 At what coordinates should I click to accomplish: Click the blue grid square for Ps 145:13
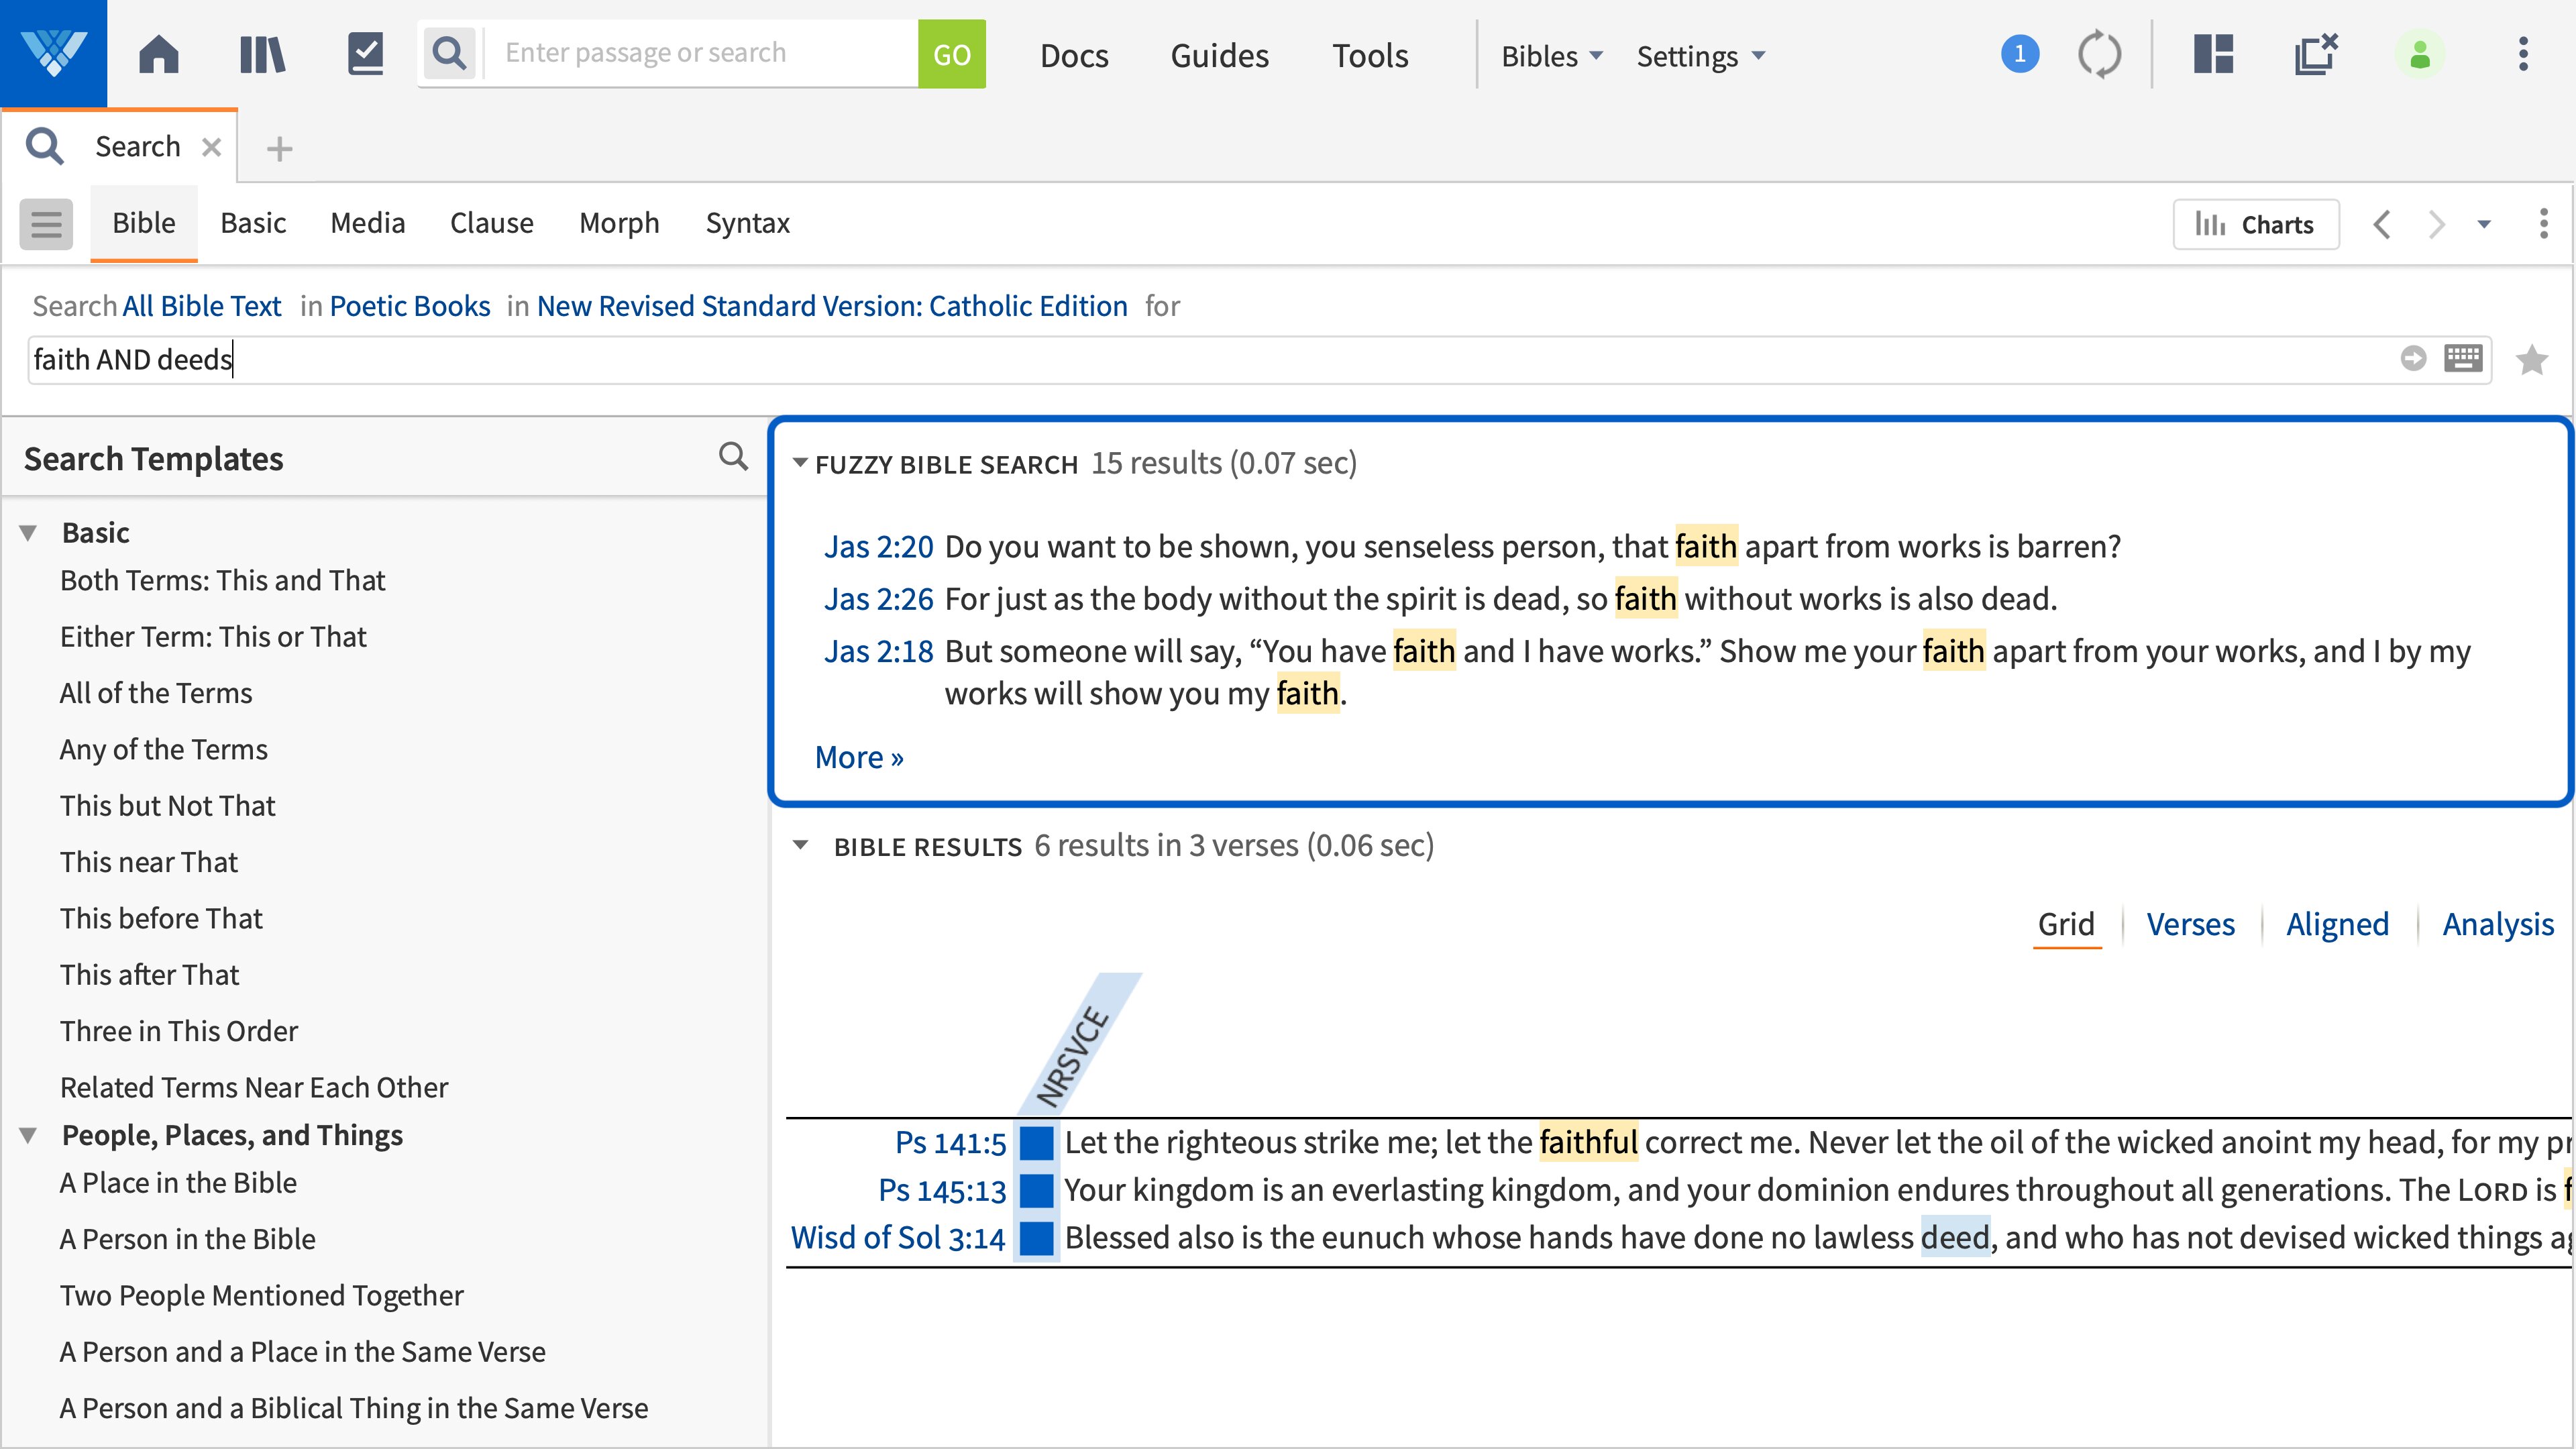click(x=1037, y=1191)
